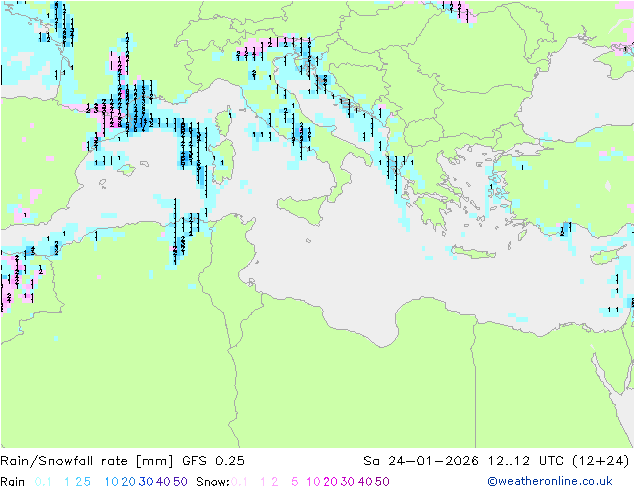Click the weatheronline.co.uk copyright link

coord(550,481)
